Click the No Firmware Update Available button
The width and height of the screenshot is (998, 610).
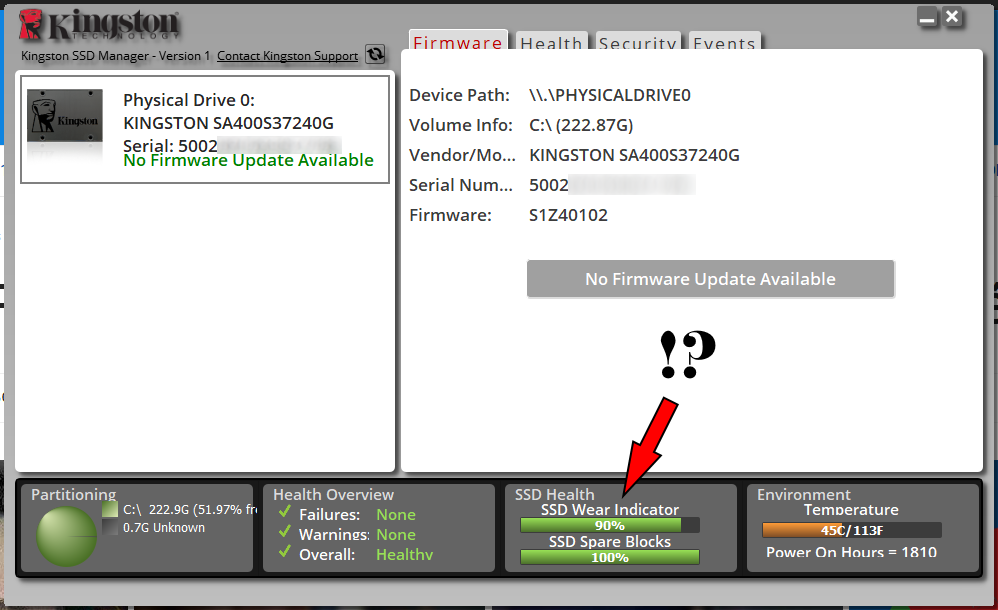pyautogui.click(x=710, y=279)
